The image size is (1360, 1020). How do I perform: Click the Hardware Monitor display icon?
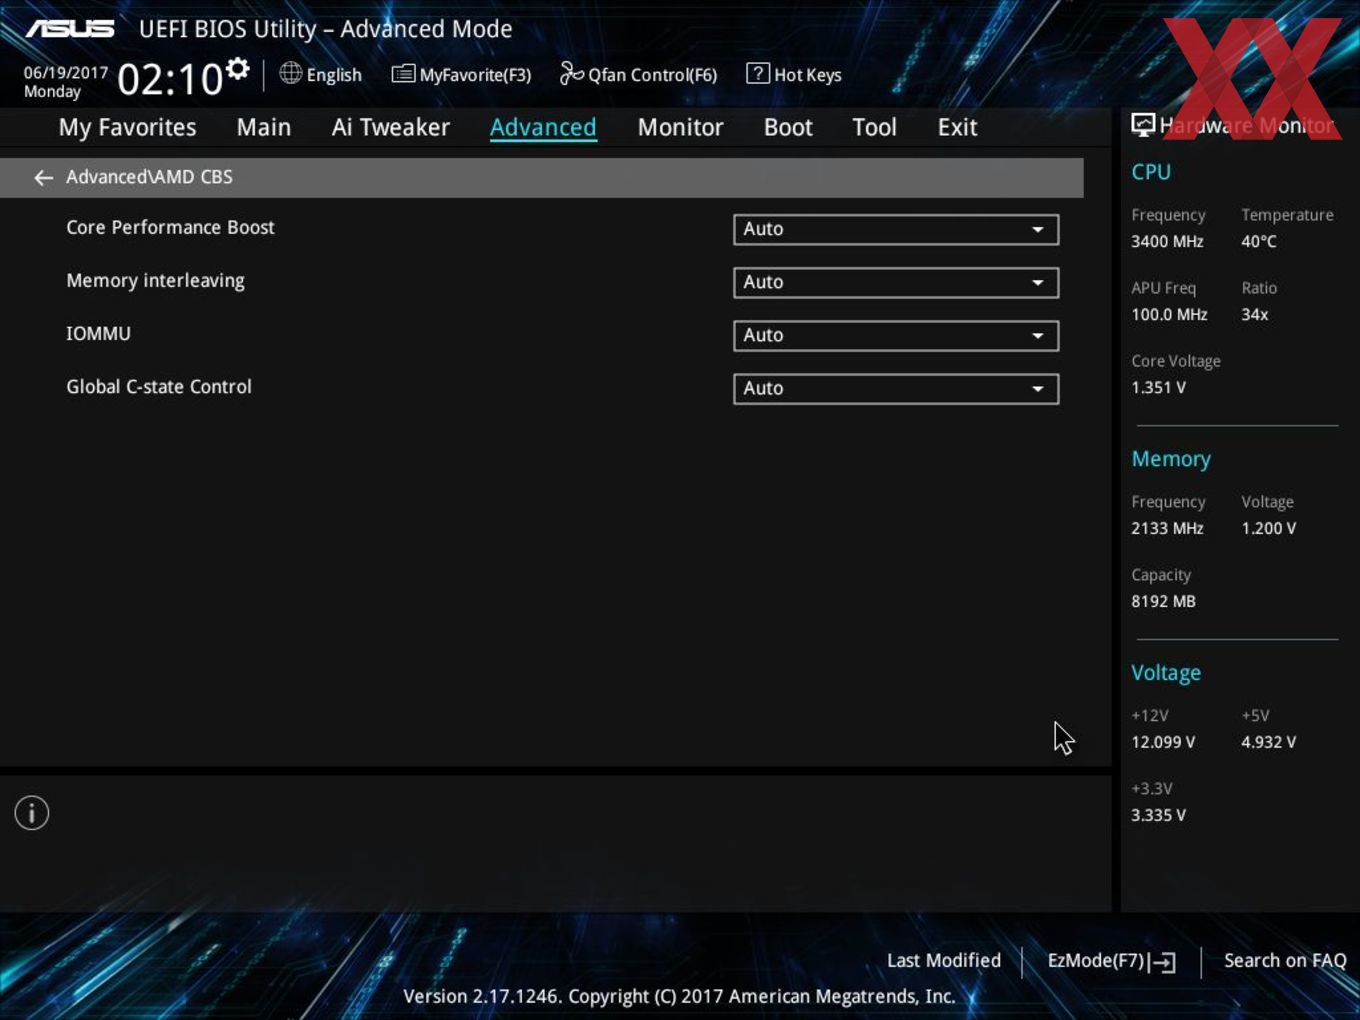(1143, 125)
